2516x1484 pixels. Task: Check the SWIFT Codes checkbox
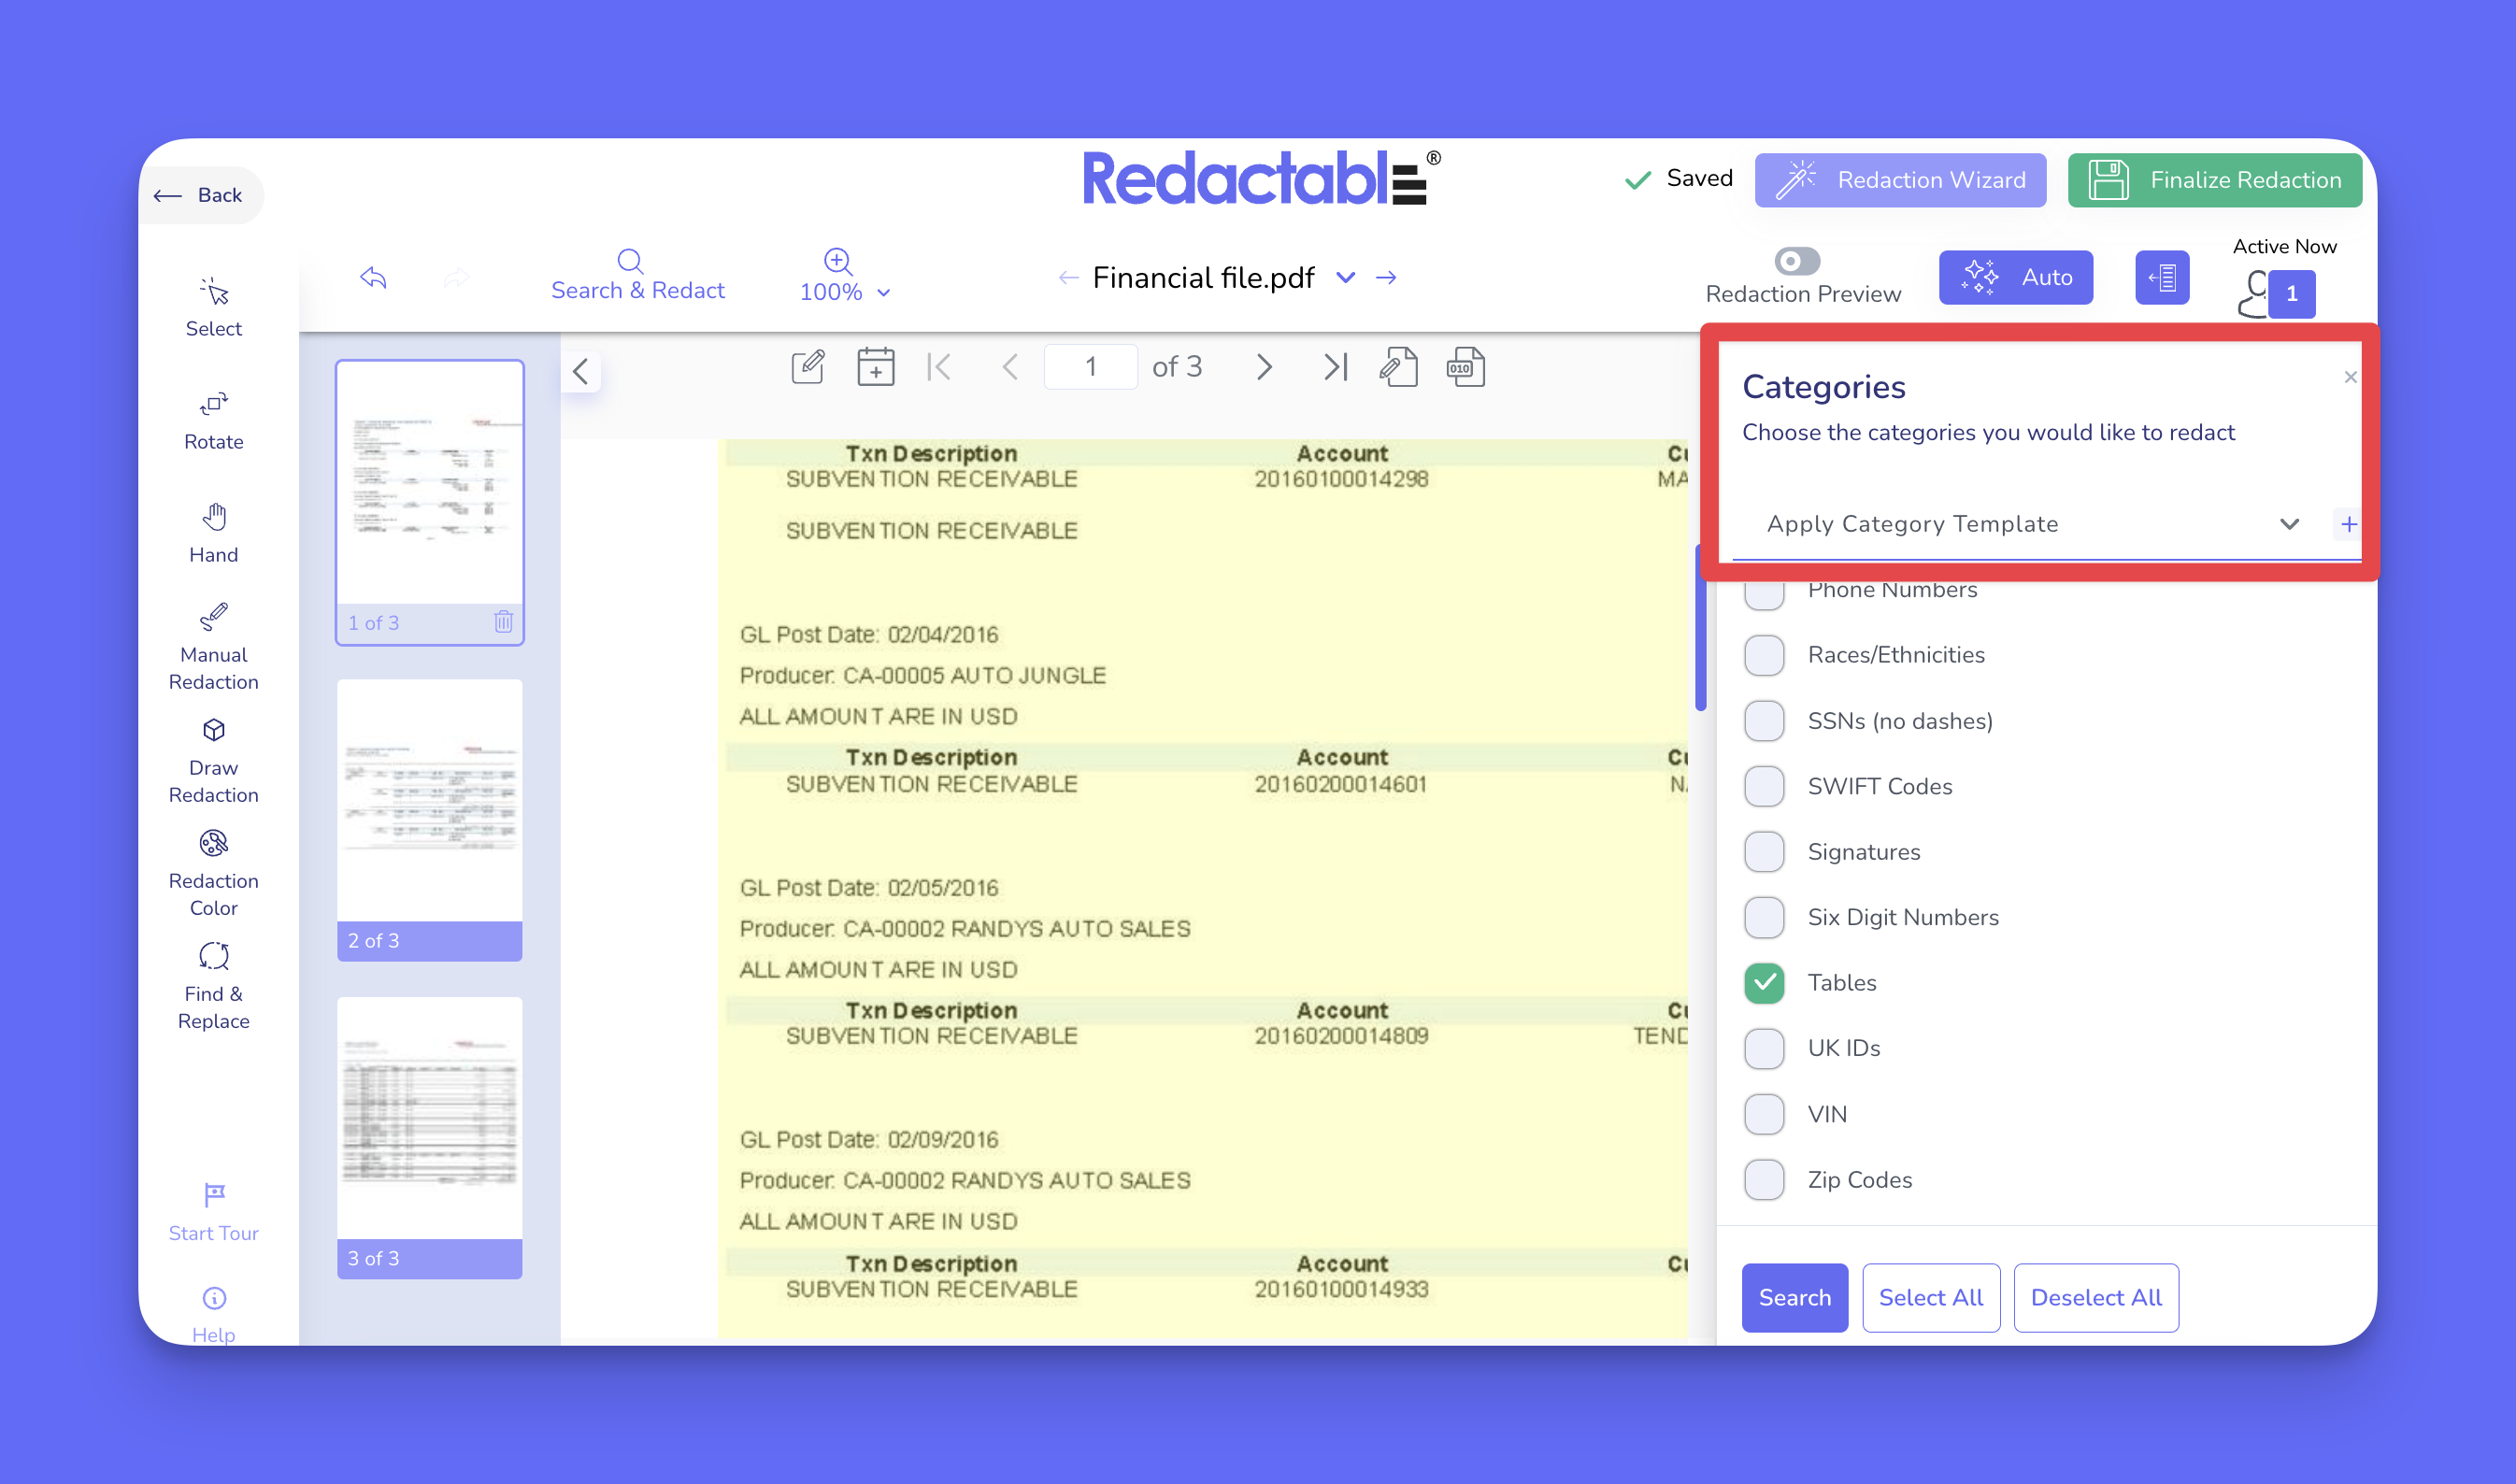(x=1764, y=786)
